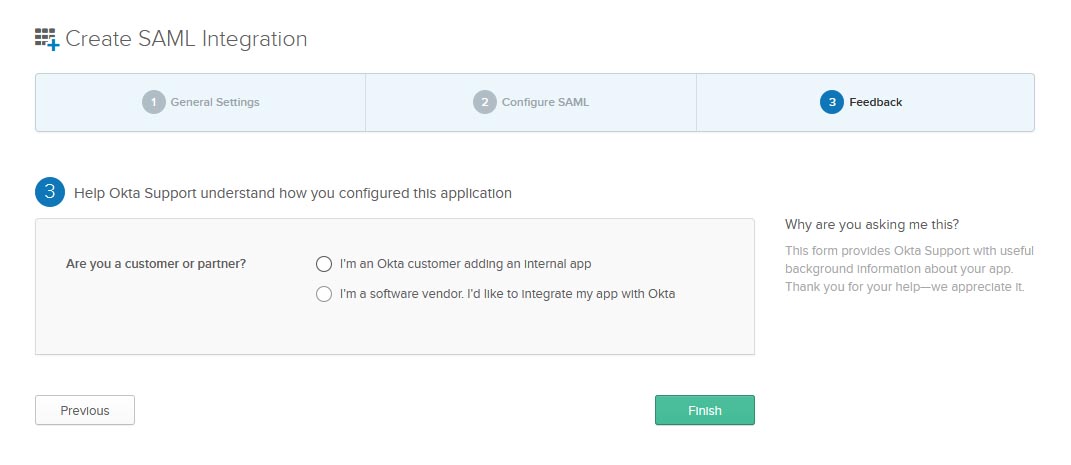Viewport: 1071px width, 465px height.
Task: Switch to the Feedback step
Action: 875,102
